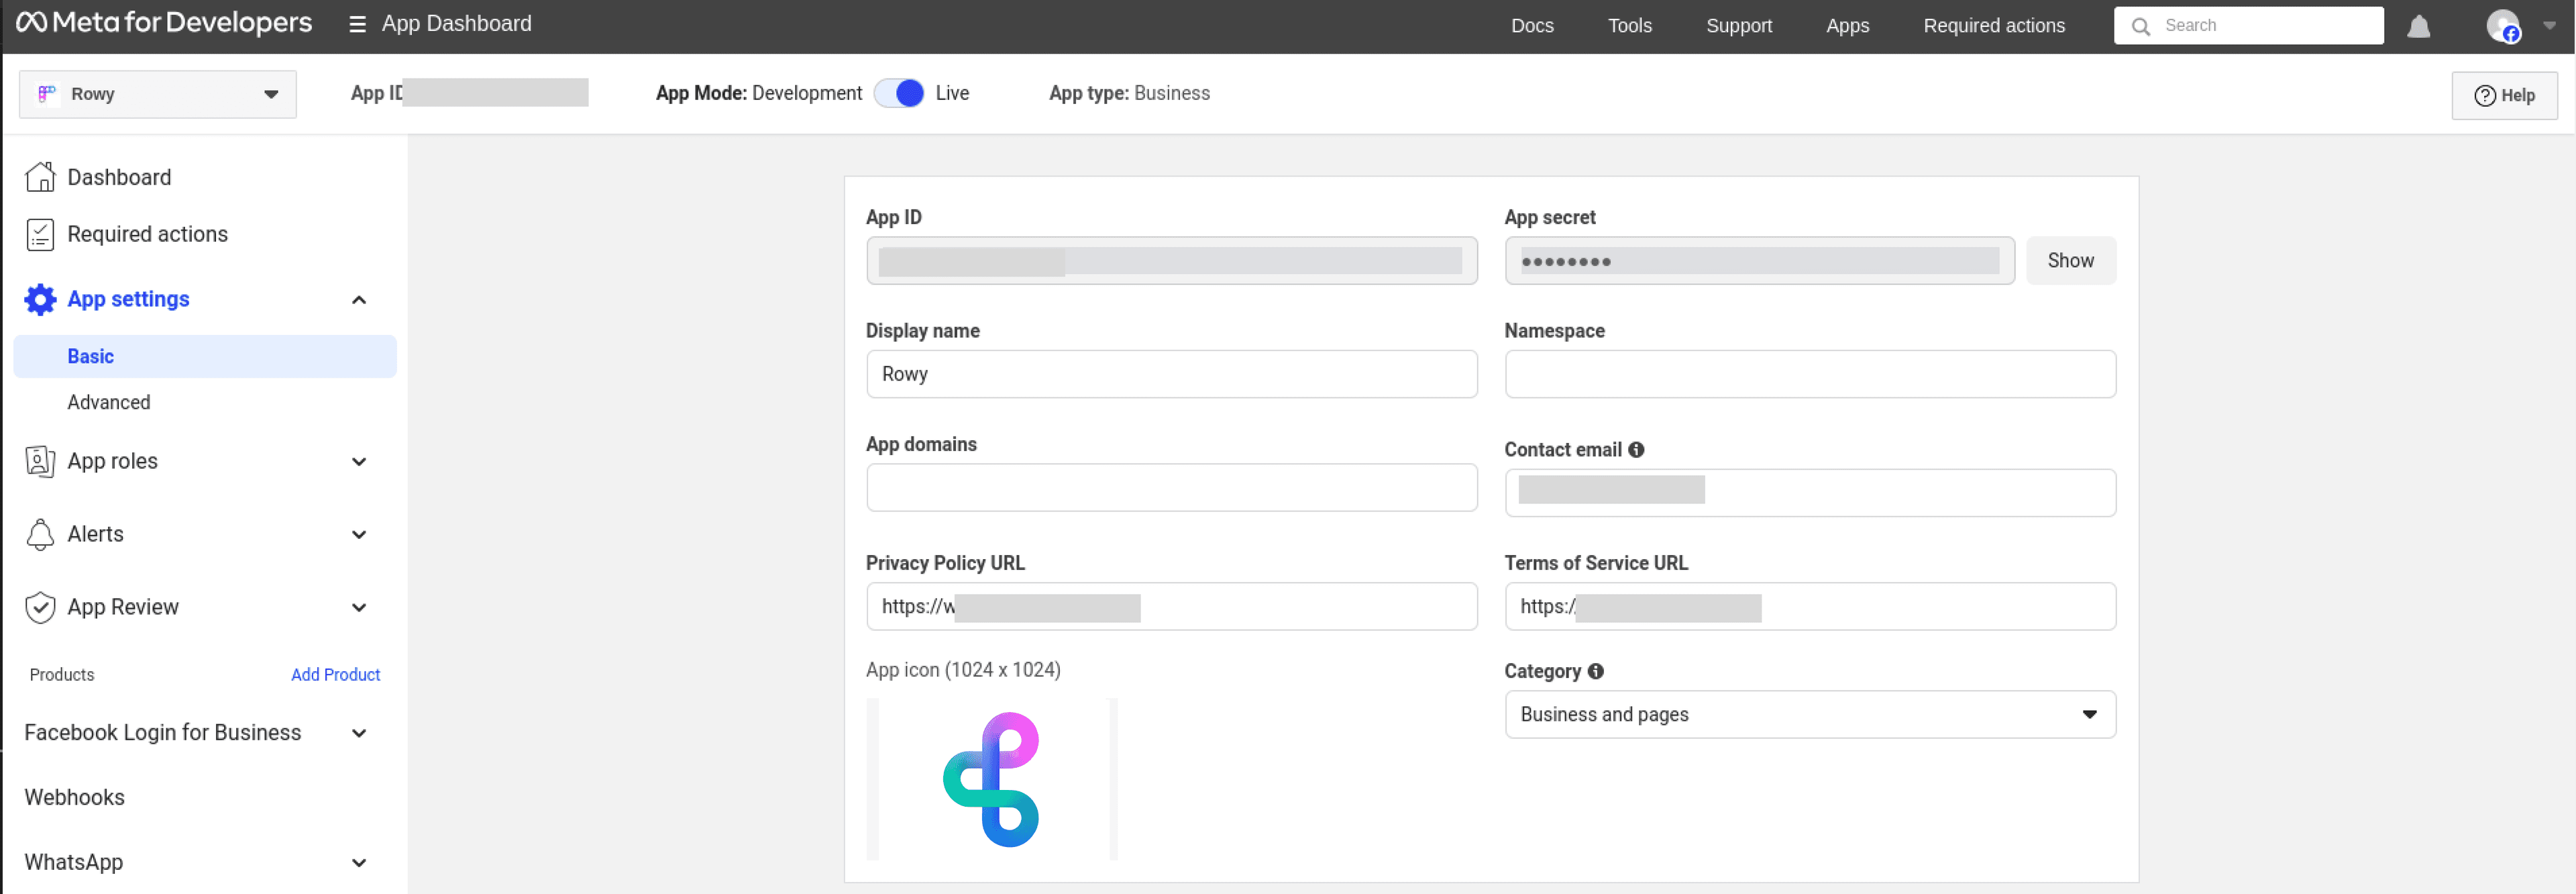Click the Show button for App secret
This screenshot has height=894, width=2576.
pyautogui.click(x=2070, y=260)
